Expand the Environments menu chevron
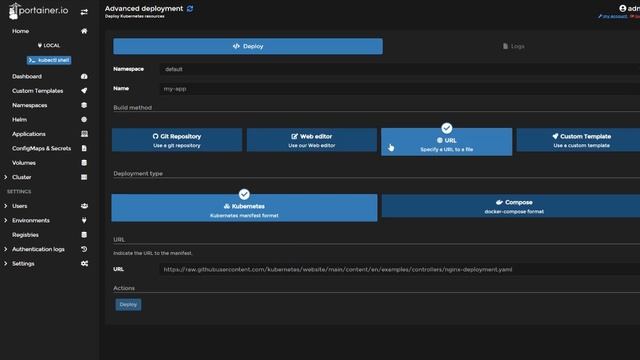 [6, 220]
